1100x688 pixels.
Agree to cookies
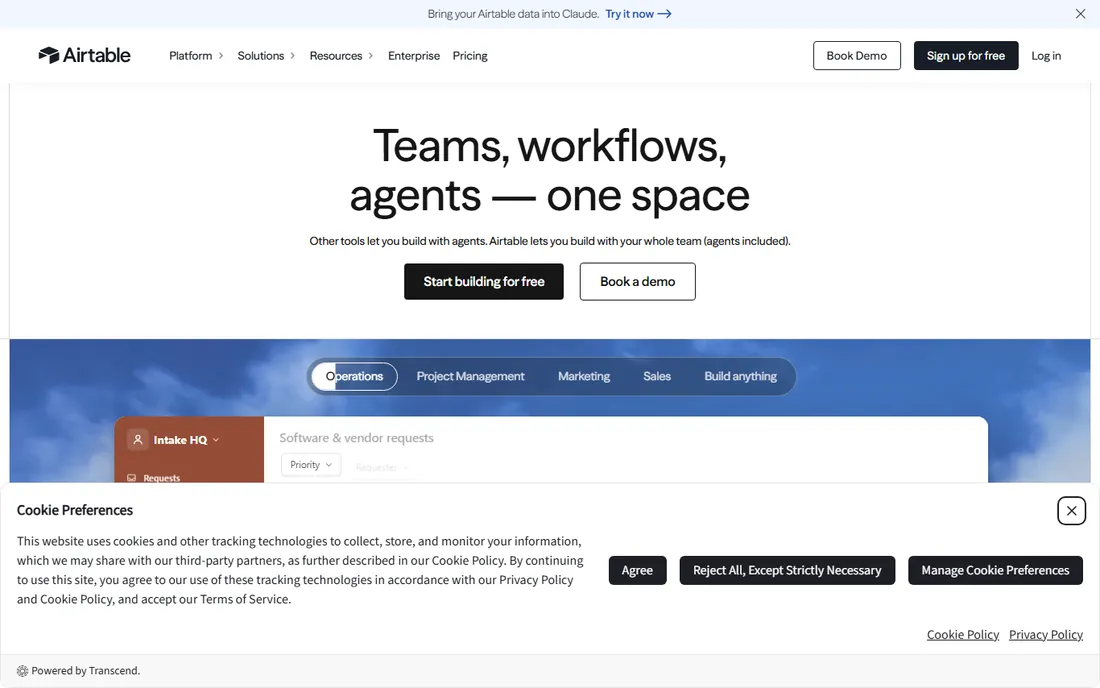click(x=637, y=570)
